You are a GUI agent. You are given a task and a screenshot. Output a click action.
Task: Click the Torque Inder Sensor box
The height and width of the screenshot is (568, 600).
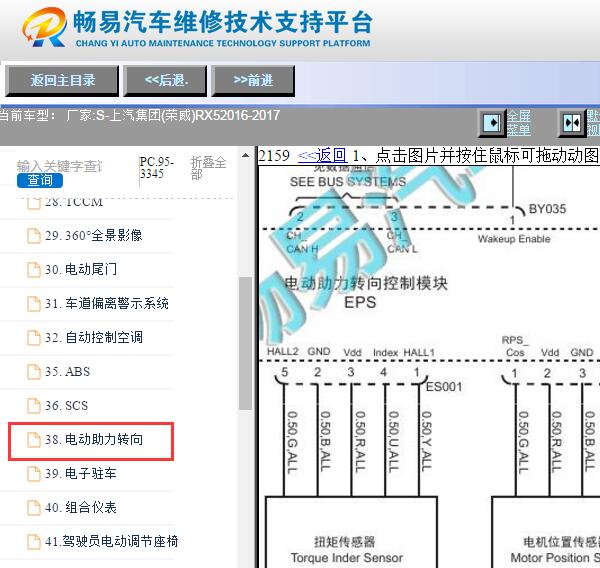click(351, 532)
